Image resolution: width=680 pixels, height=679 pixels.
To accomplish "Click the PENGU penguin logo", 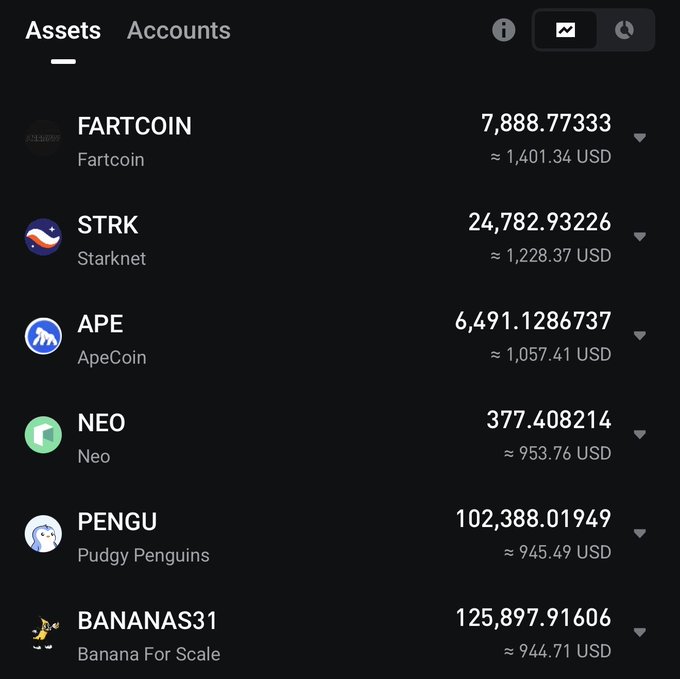I will coord(43,534).
